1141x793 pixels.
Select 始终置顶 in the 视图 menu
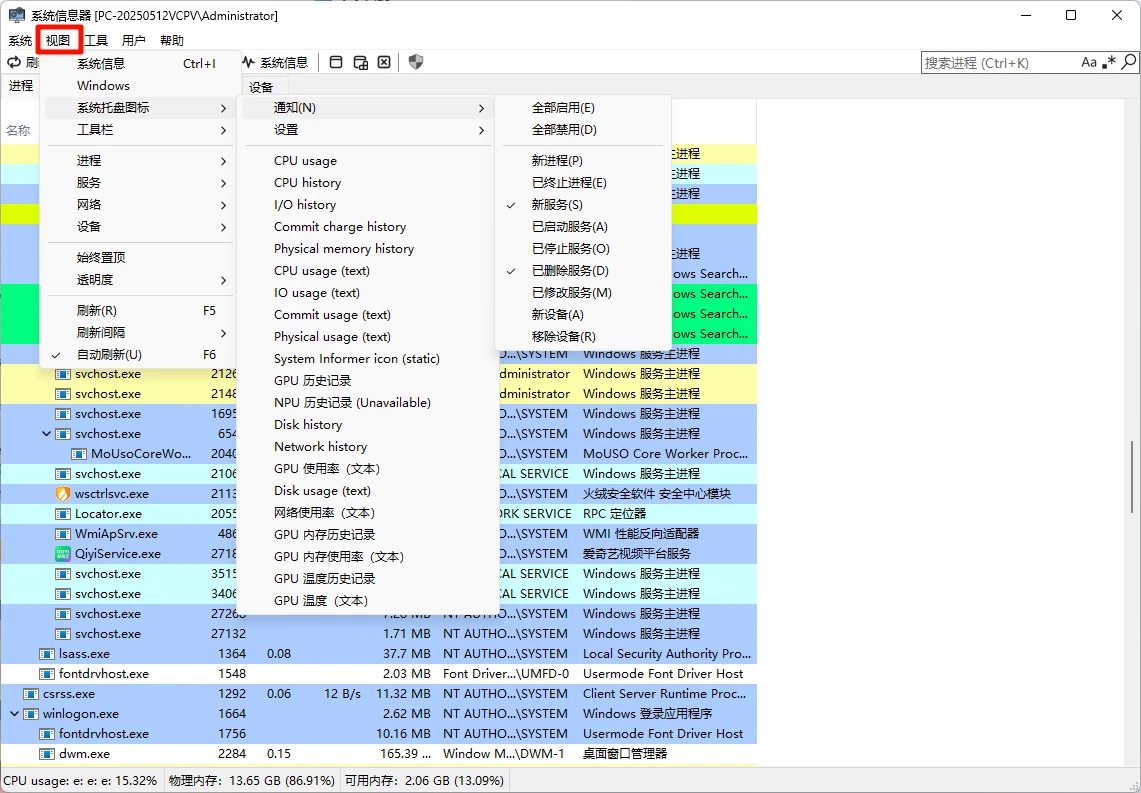[140, 258]
